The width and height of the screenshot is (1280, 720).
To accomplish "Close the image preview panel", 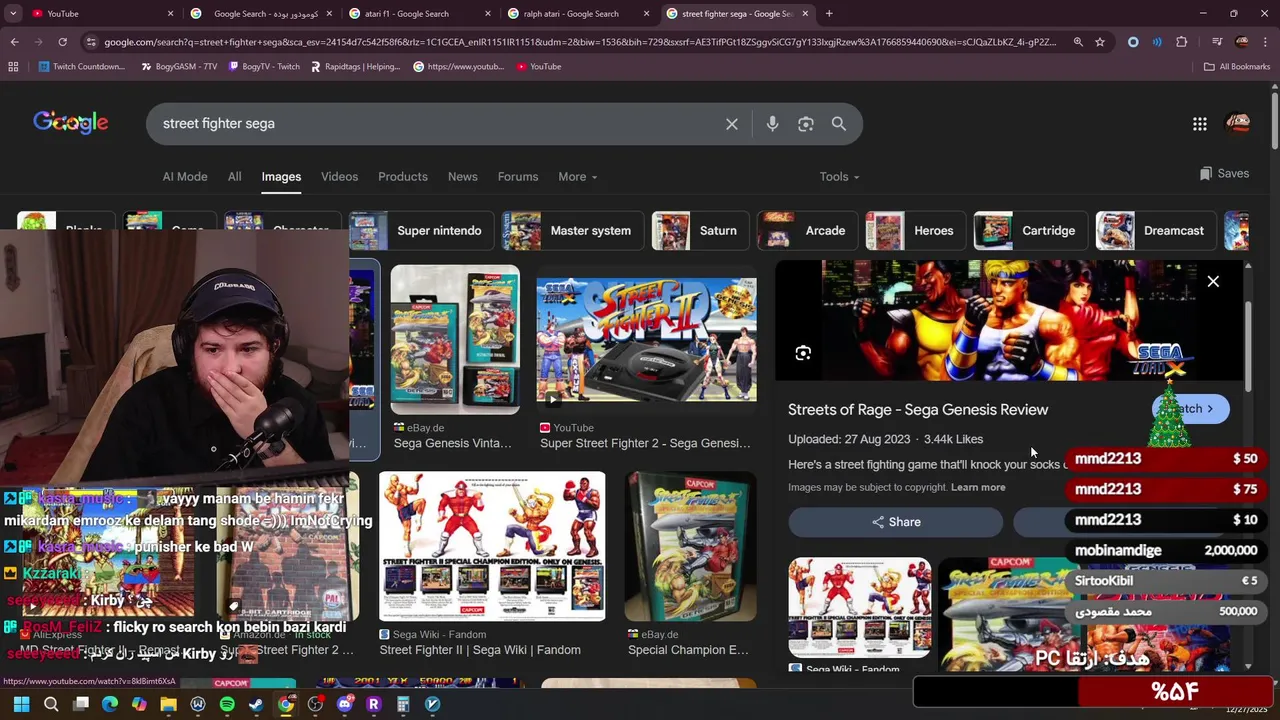I will 1213,282.
